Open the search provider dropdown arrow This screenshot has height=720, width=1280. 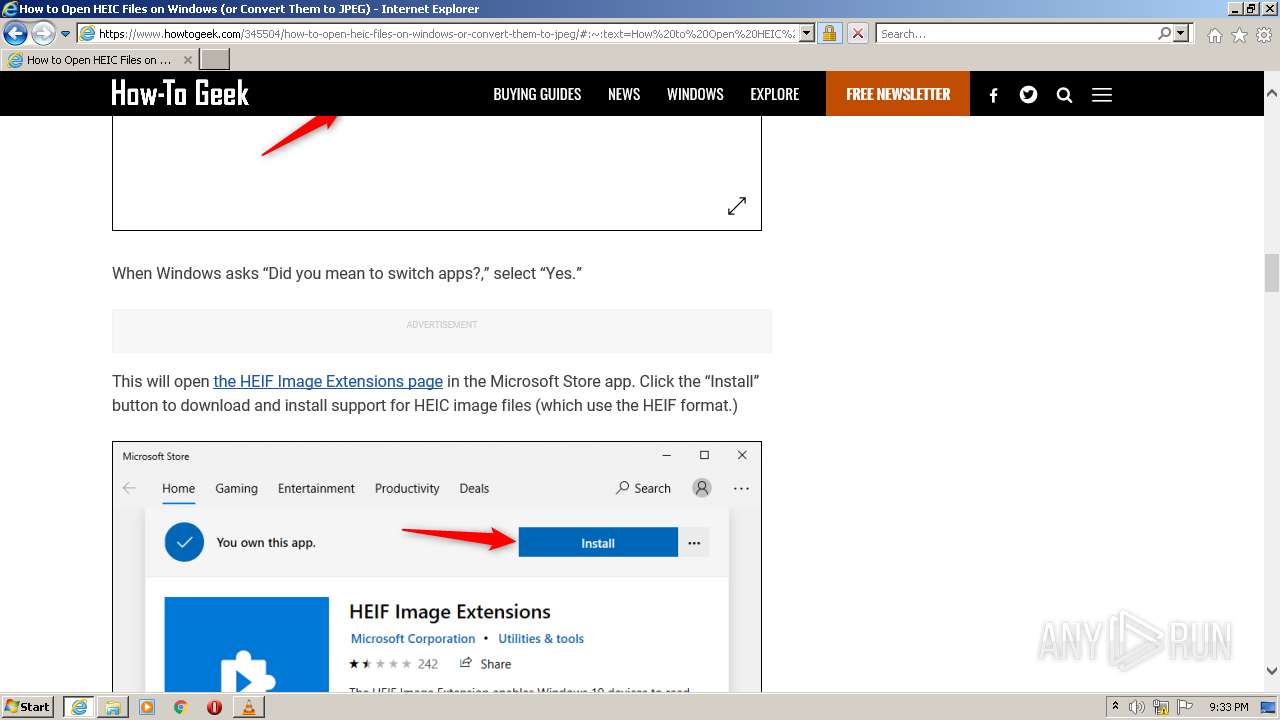click(x=1182, y=33)
